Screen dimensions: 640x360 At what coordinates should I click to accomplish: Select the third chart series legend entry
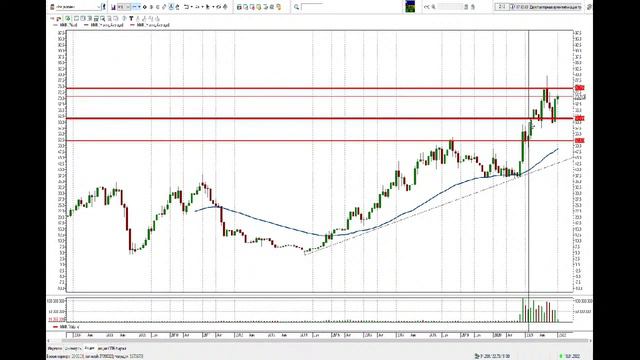150,25
